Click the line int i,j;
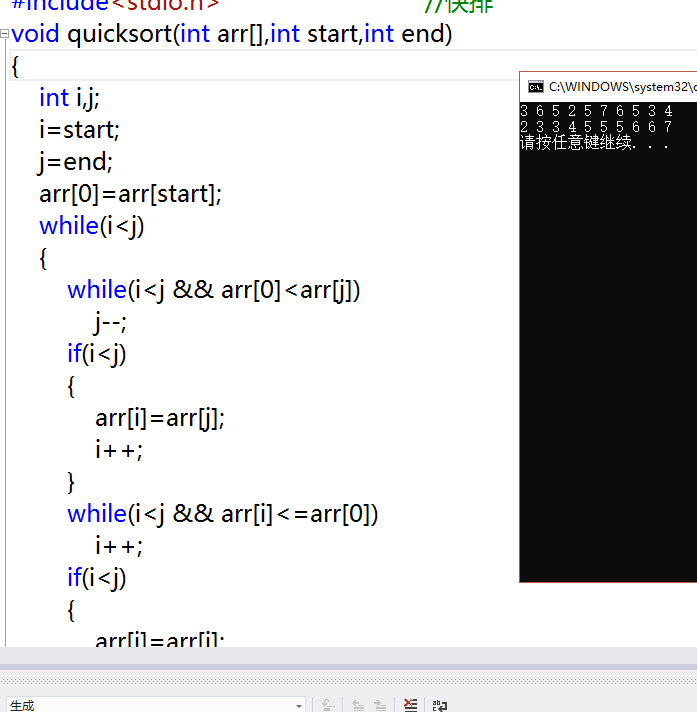This screenshot has height=712, width=697. [69, 98]
